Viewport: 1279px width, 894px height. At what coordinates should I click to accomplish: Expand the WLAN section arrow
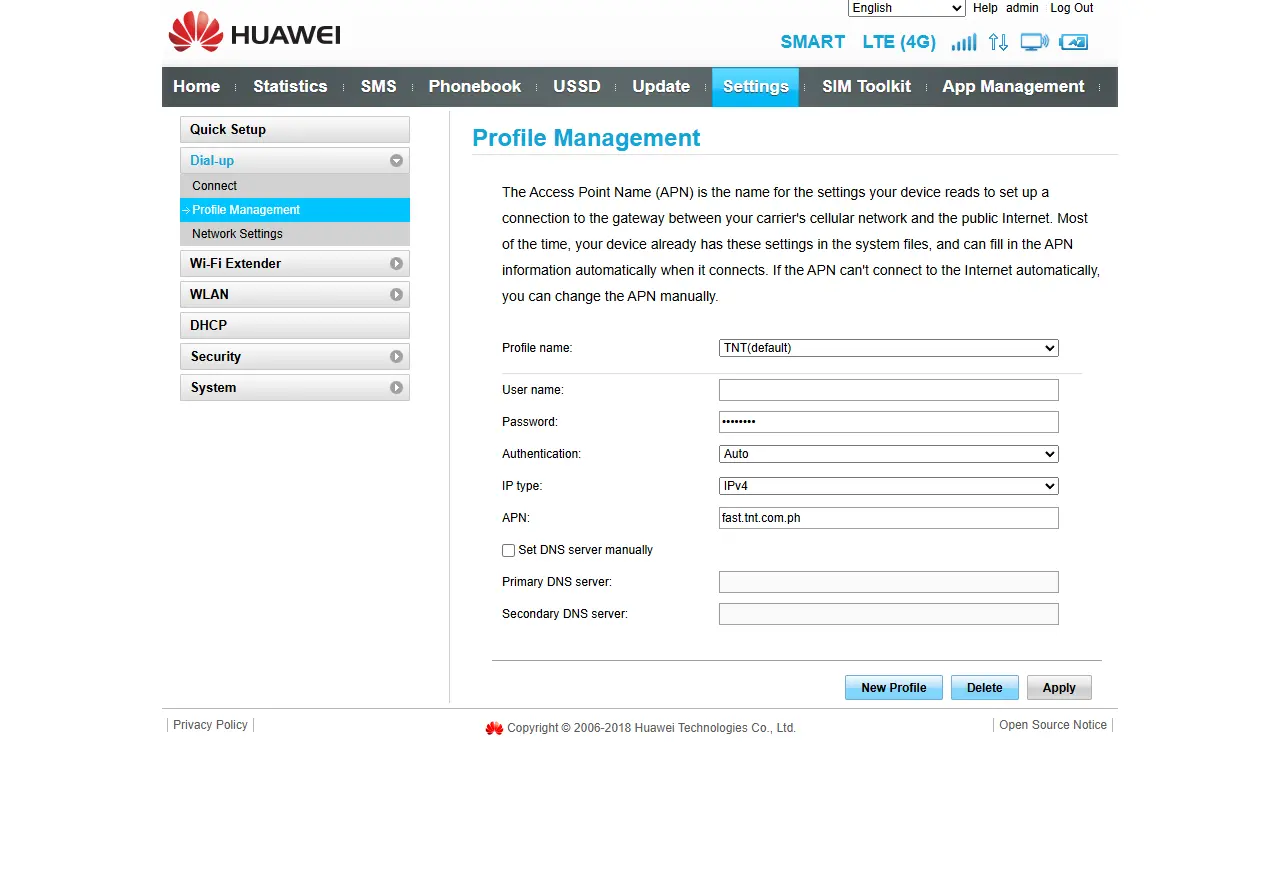click(396, 294)
